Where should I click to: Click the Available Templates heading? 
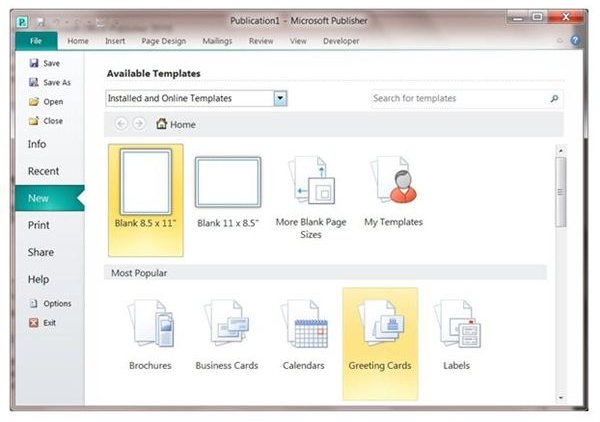click(153, 73)
